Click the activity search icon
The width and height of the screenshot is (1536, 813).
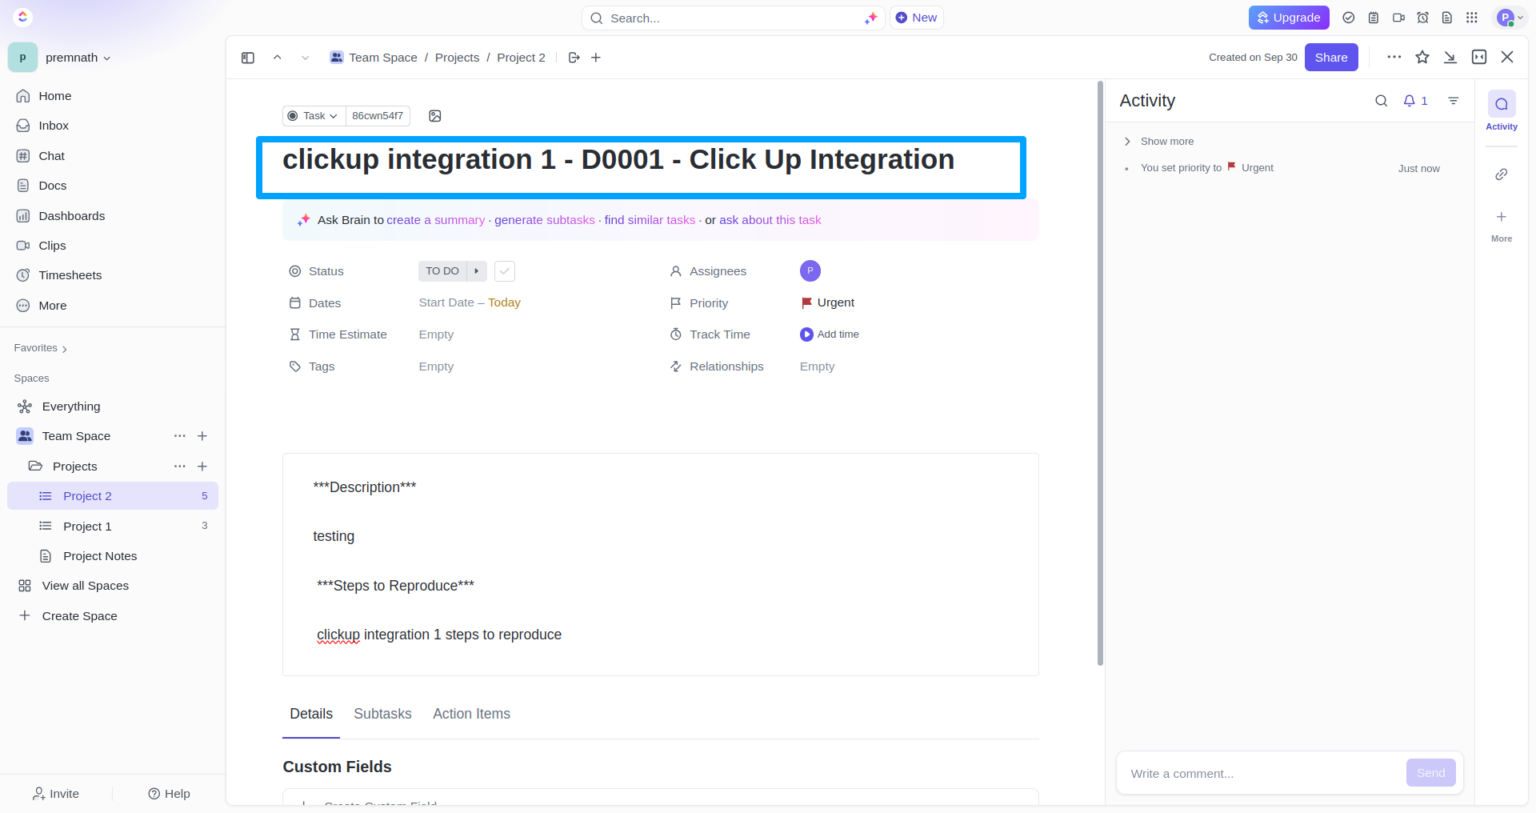[x=1381, y=101]
